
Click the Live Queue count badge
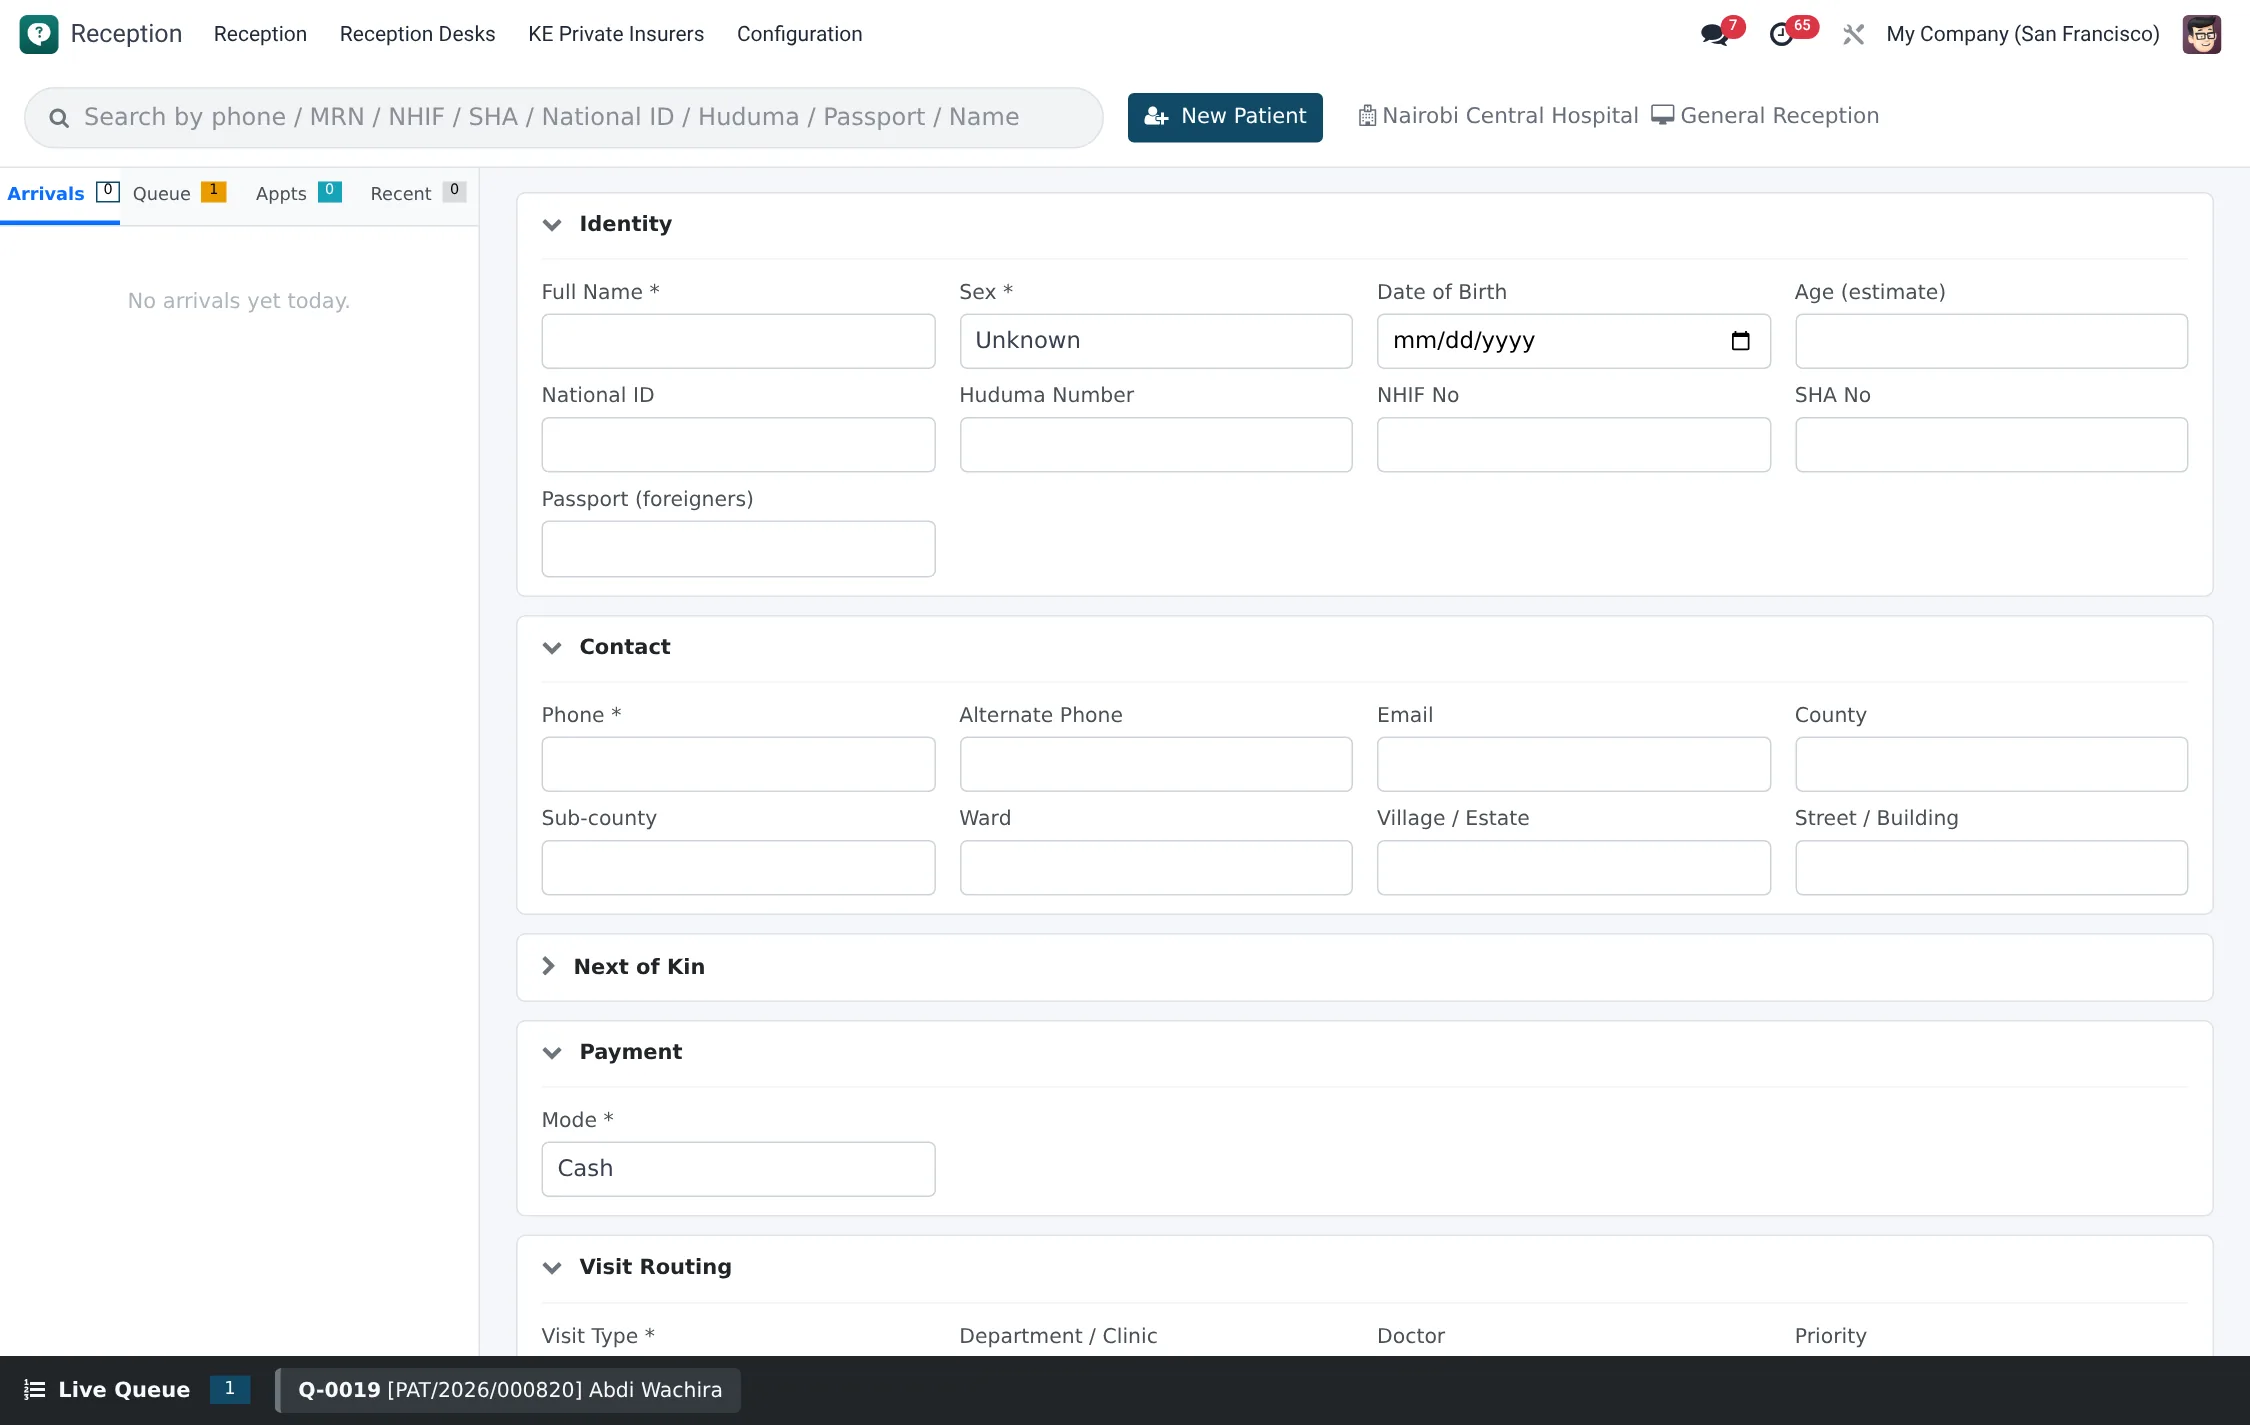(x=230, y=1389)
